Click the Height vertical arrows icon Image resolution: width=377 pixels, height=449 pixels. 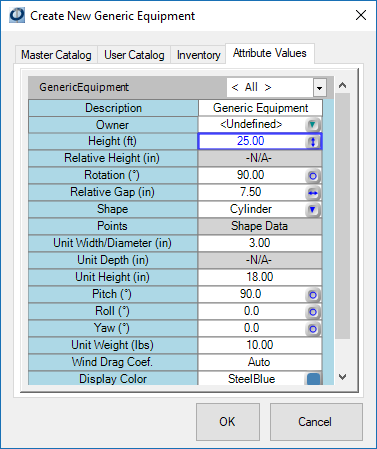[313, 142]
